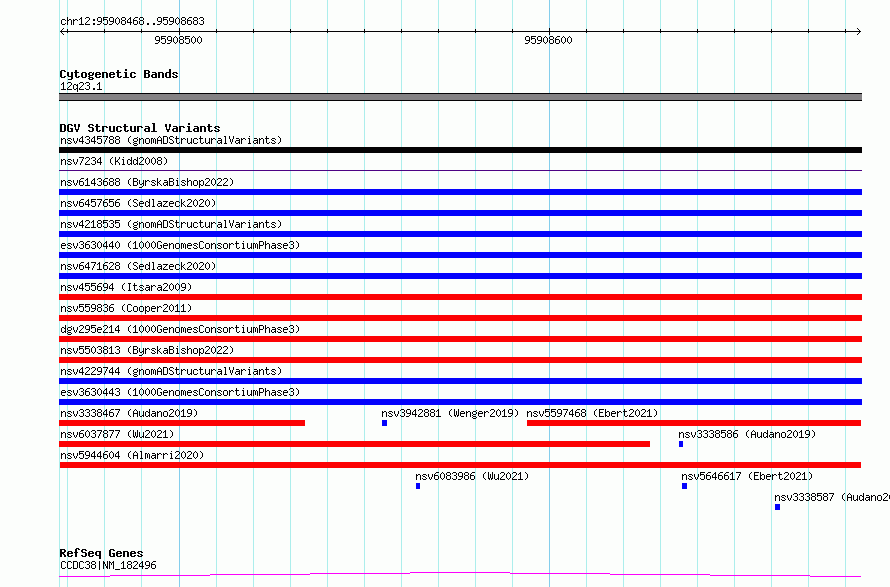Image resolution: width=890 pixels, height=587 pixels.
Task: Click the red nsv455694 variant bar
Action: point(460,297)
